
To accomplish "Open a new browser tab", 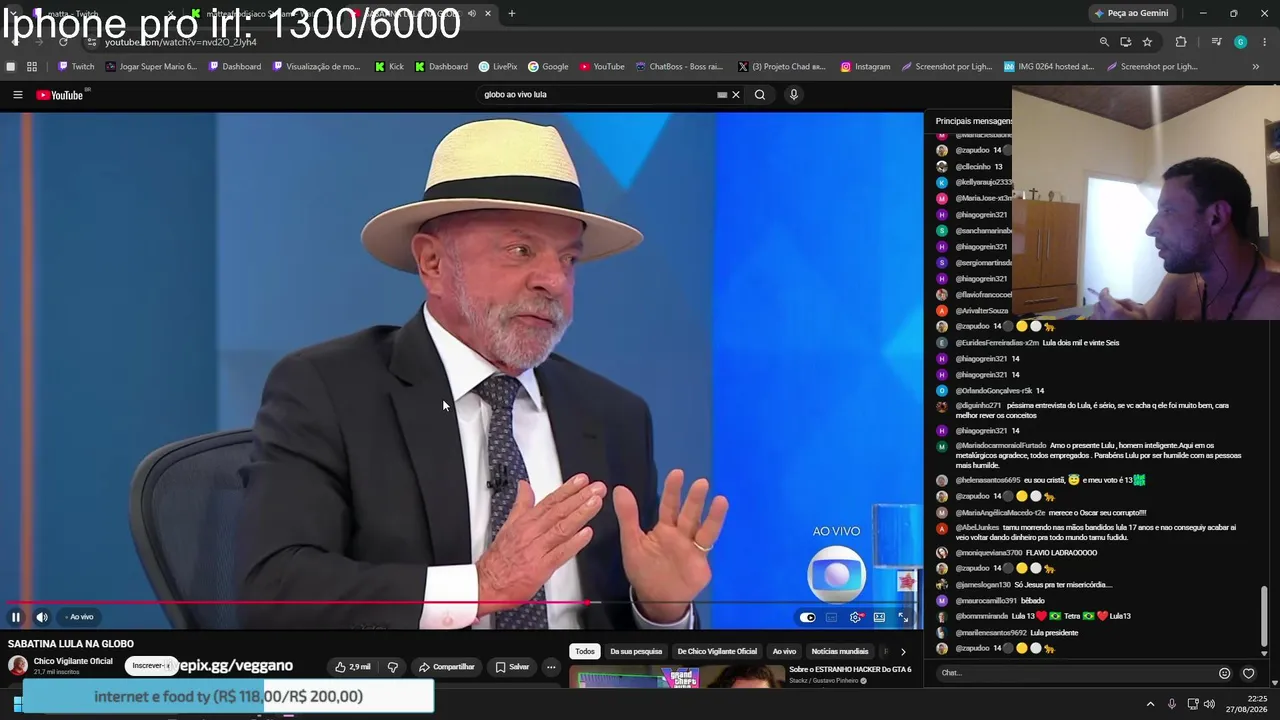I will 512,13.
